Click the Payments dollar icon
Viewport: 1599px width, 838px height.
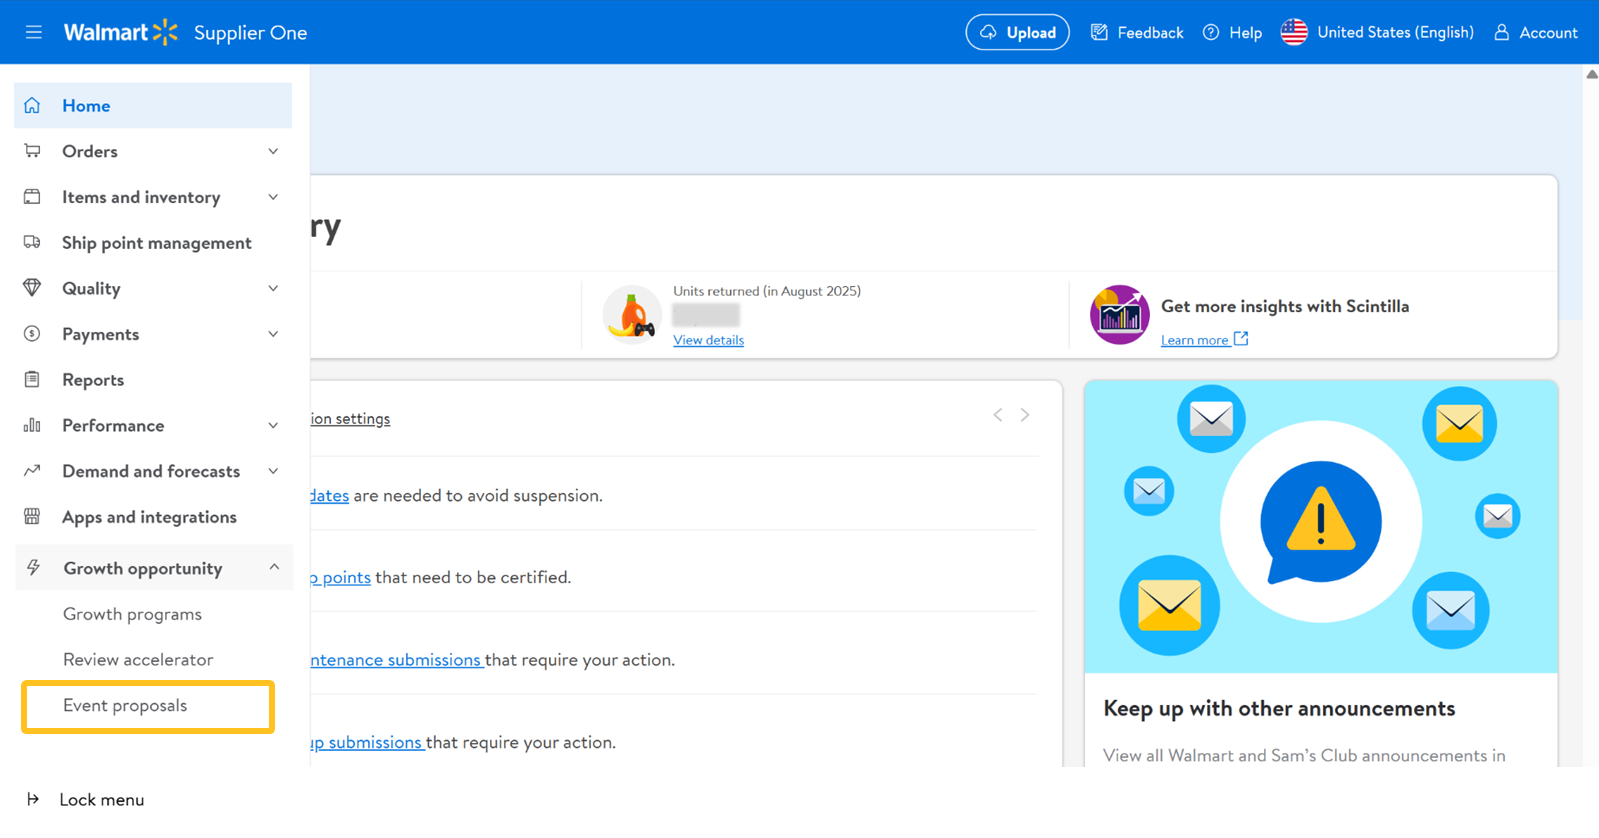[32, 334]
